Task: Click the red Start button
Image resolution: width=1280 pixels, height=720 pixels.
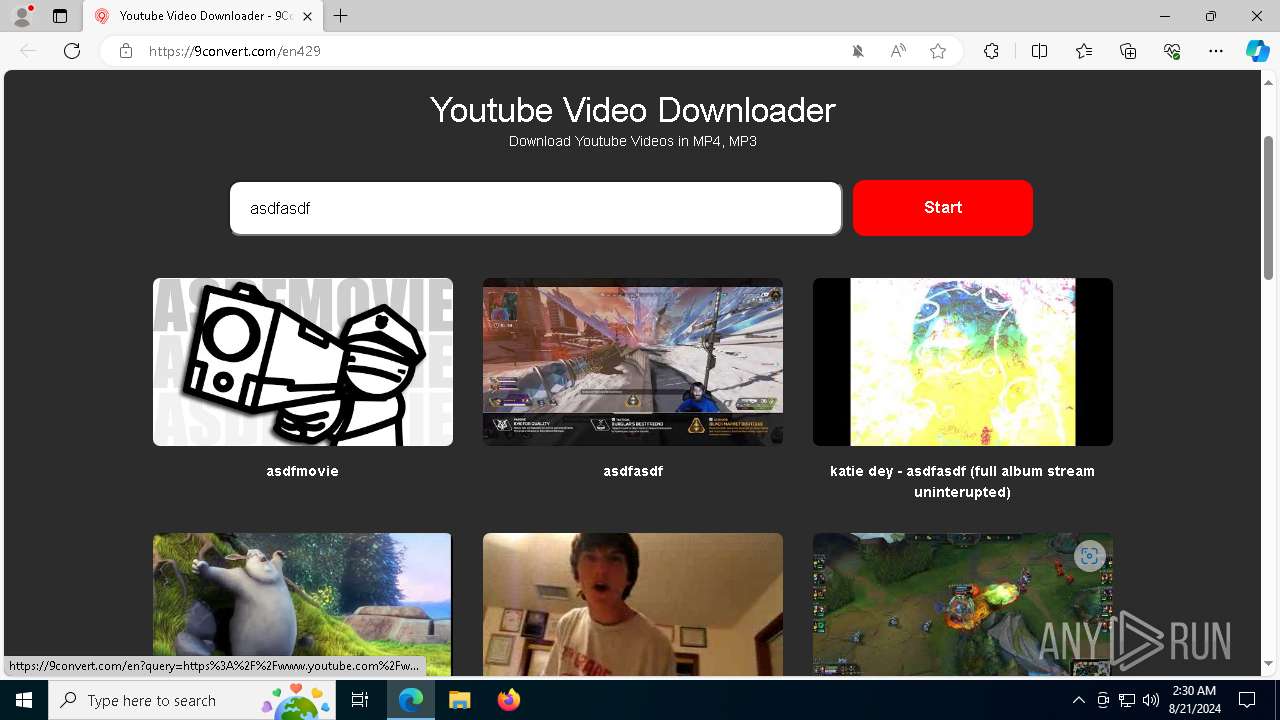Action: tap(943, 208)
